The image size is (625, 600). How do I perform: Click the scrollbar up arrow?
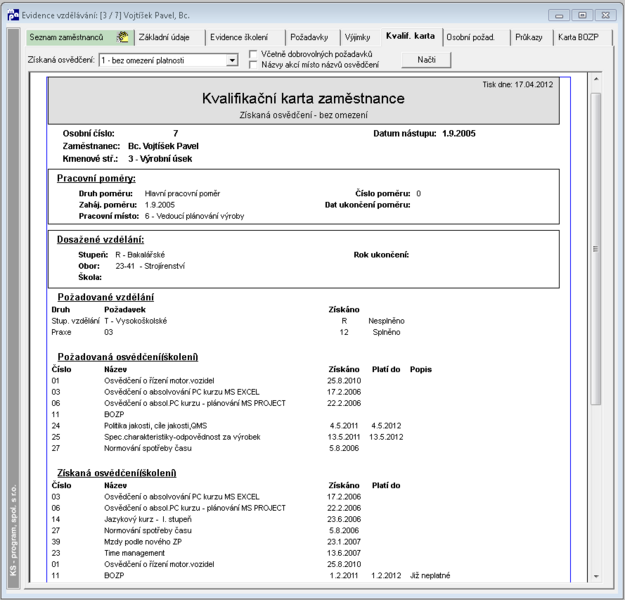[x=596, y=79]
